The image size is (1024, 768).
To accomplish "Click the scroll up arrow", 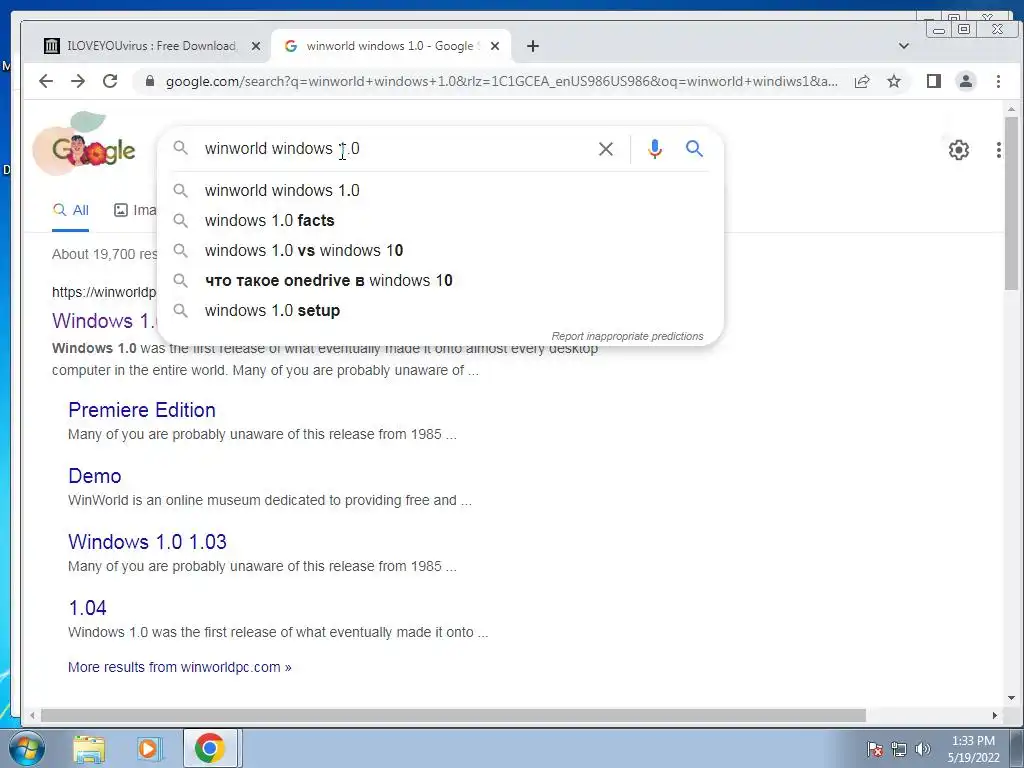I will click(1011, 109).
